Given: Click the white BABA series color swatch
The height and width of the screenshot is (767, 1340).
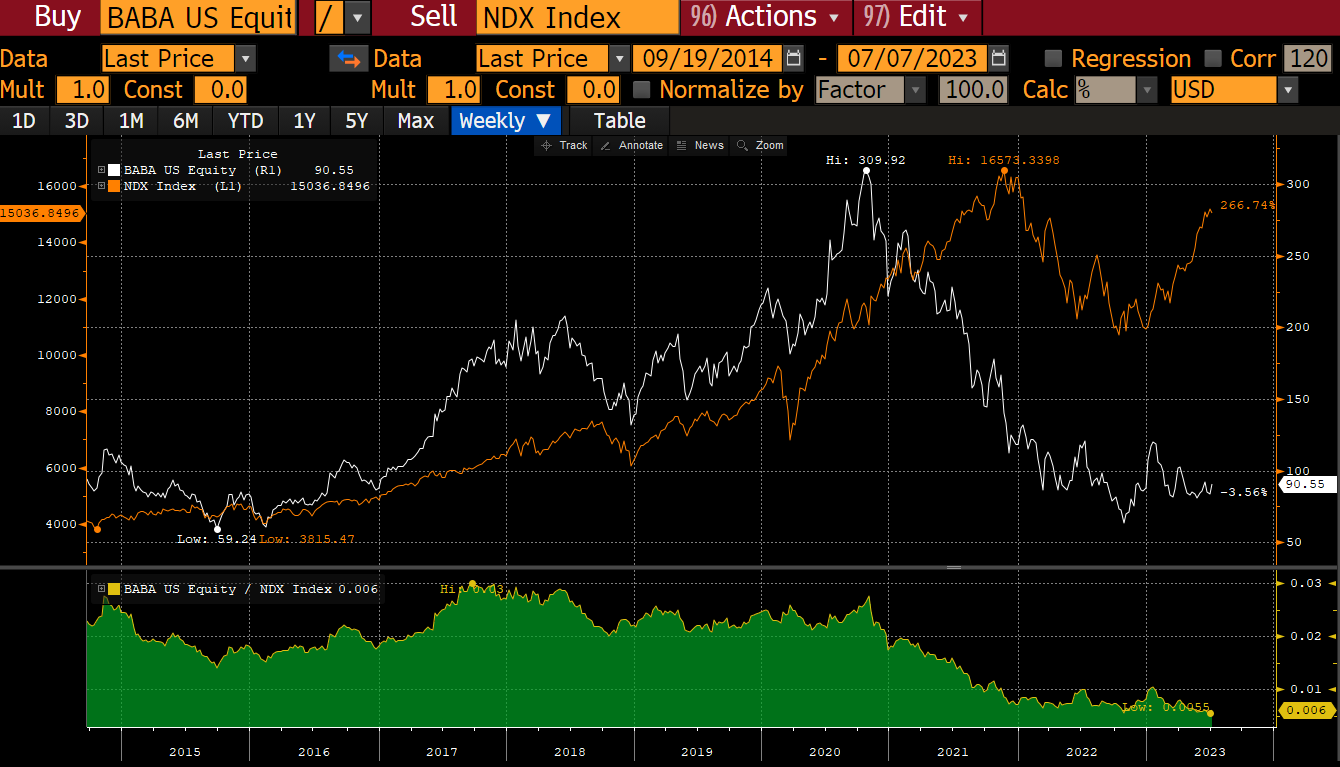Looking at the screenshot, I should 114,171.
